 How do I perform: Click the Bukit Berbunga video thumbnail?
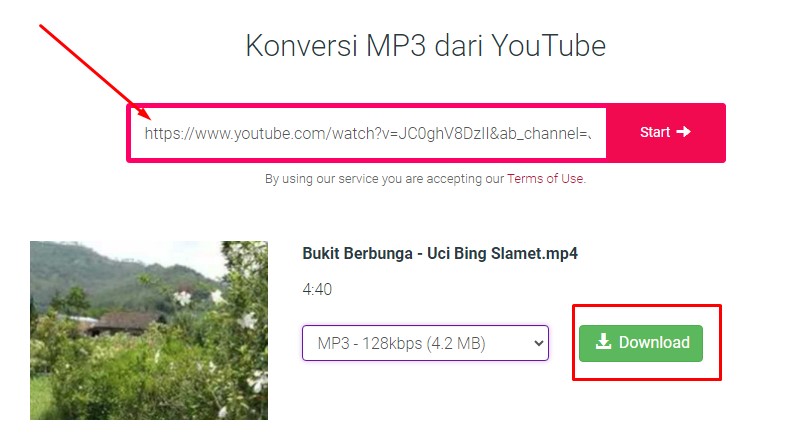point(149,330)
